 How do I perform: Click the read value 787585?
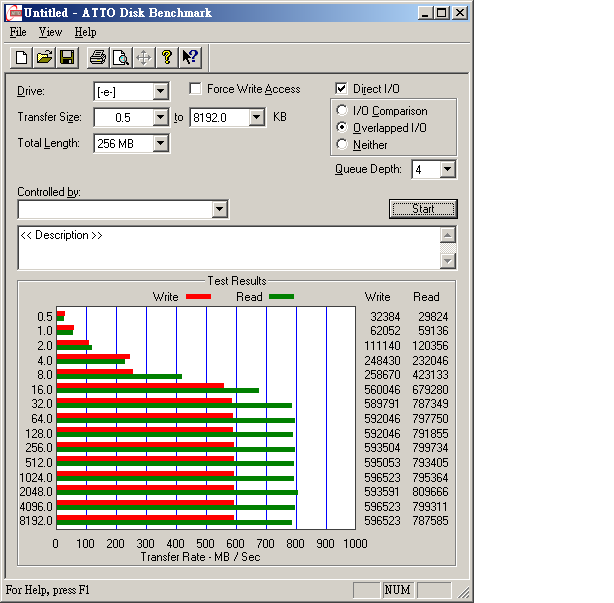(x=430, y=520)
